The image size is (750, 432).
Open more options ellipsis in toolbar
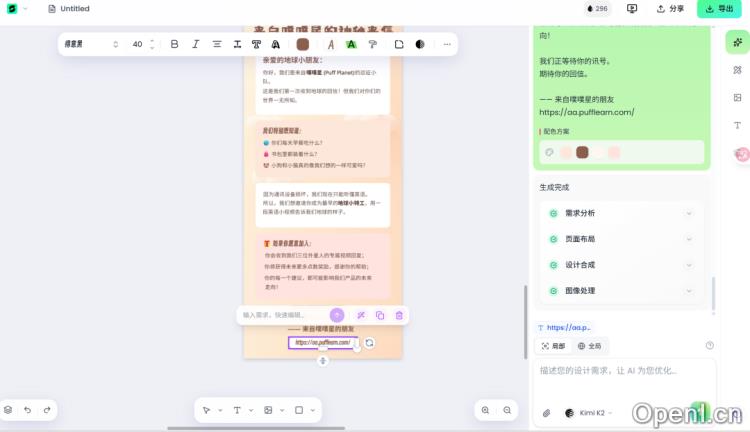[447, 44]
